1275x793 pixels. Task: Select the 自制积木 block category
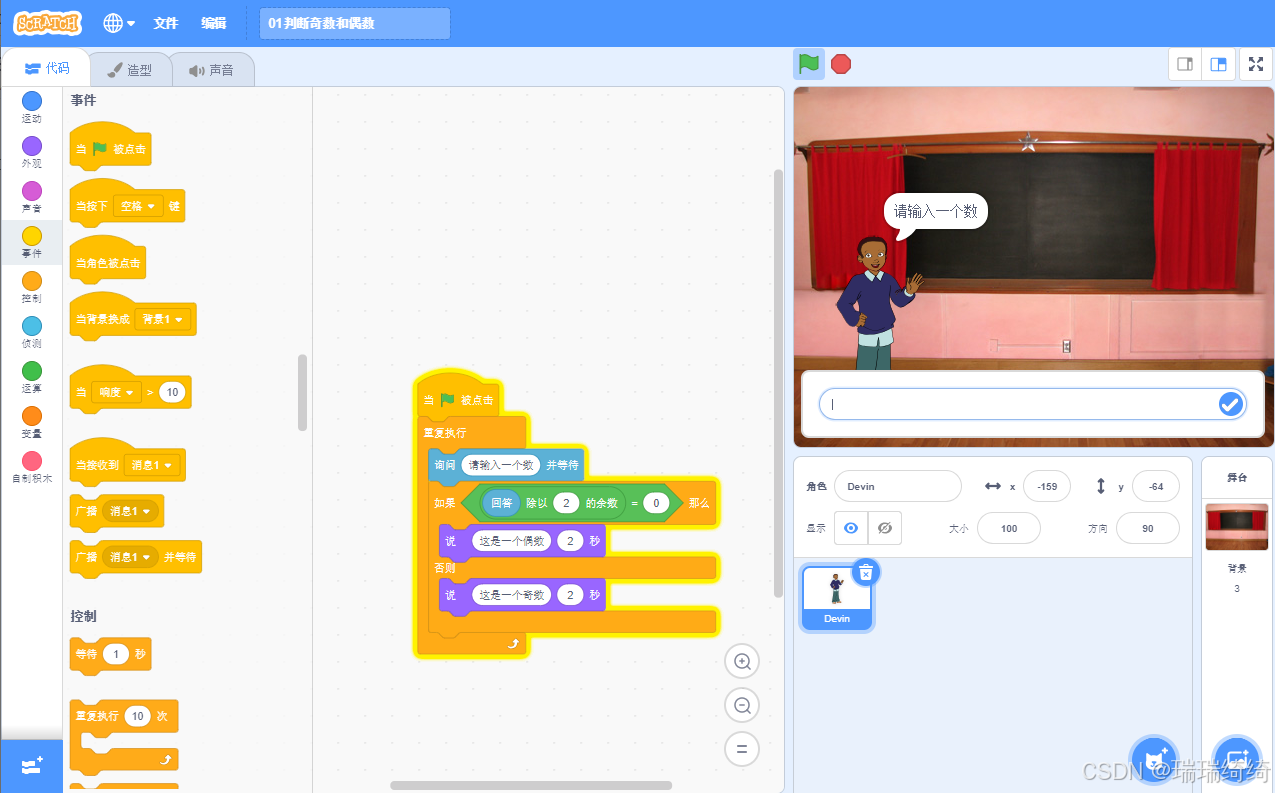[x=32, y=467]
